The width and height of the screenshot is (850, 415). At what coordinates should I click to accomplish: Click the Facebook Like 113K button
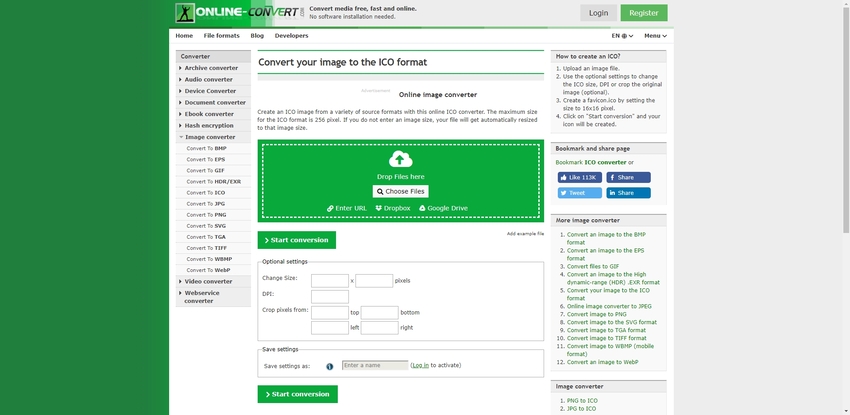point(579,177)
